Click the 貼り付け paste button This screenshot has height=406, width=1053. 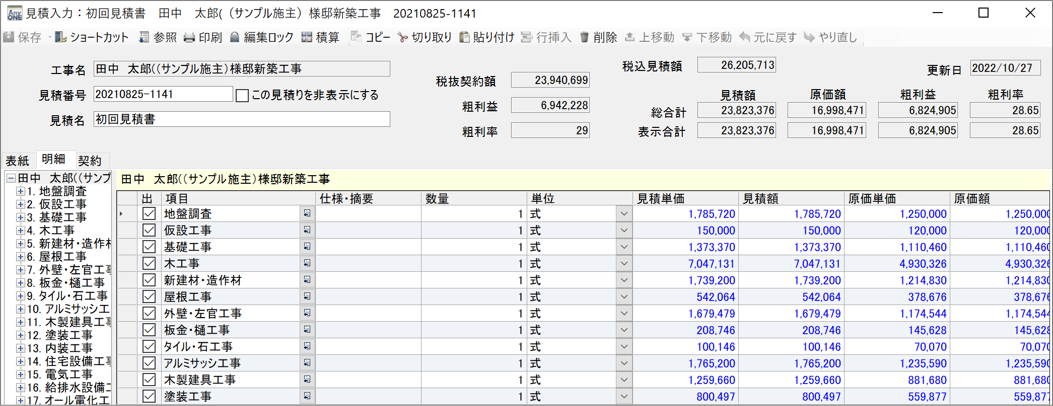[x=485, y=37]
